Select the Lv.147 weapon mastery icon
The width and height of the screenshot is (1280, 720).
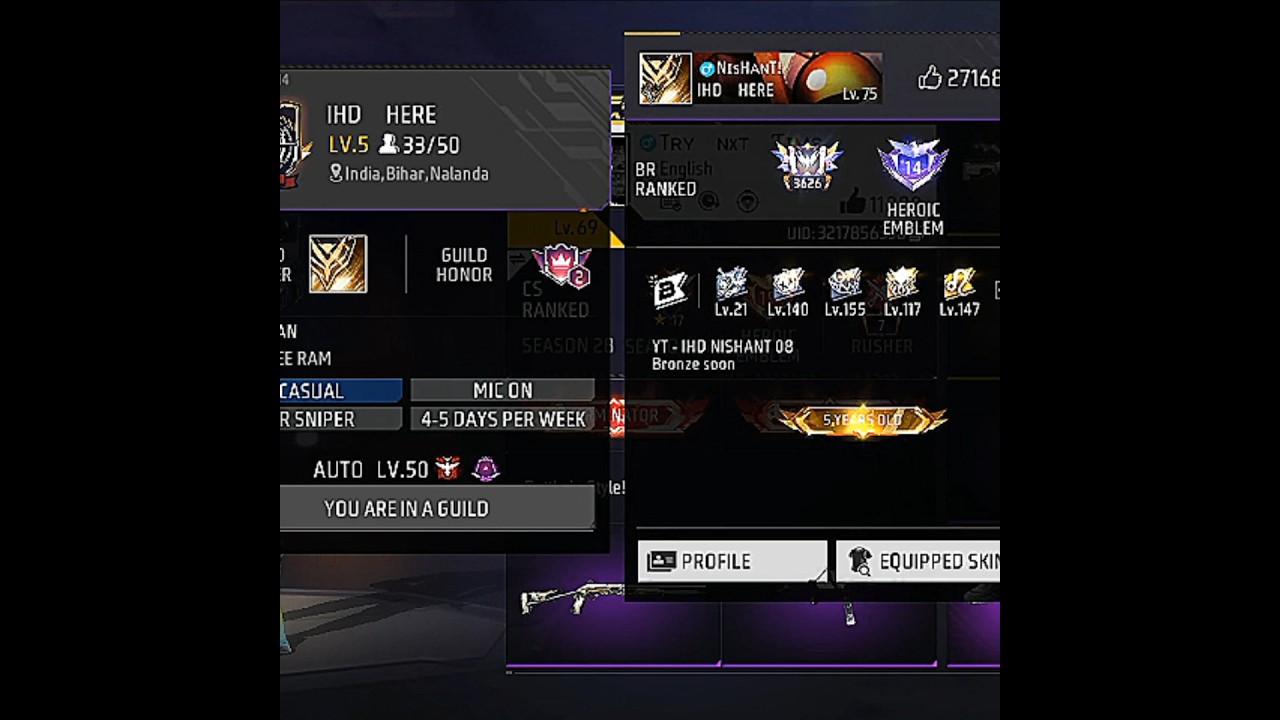pos(959,284)
